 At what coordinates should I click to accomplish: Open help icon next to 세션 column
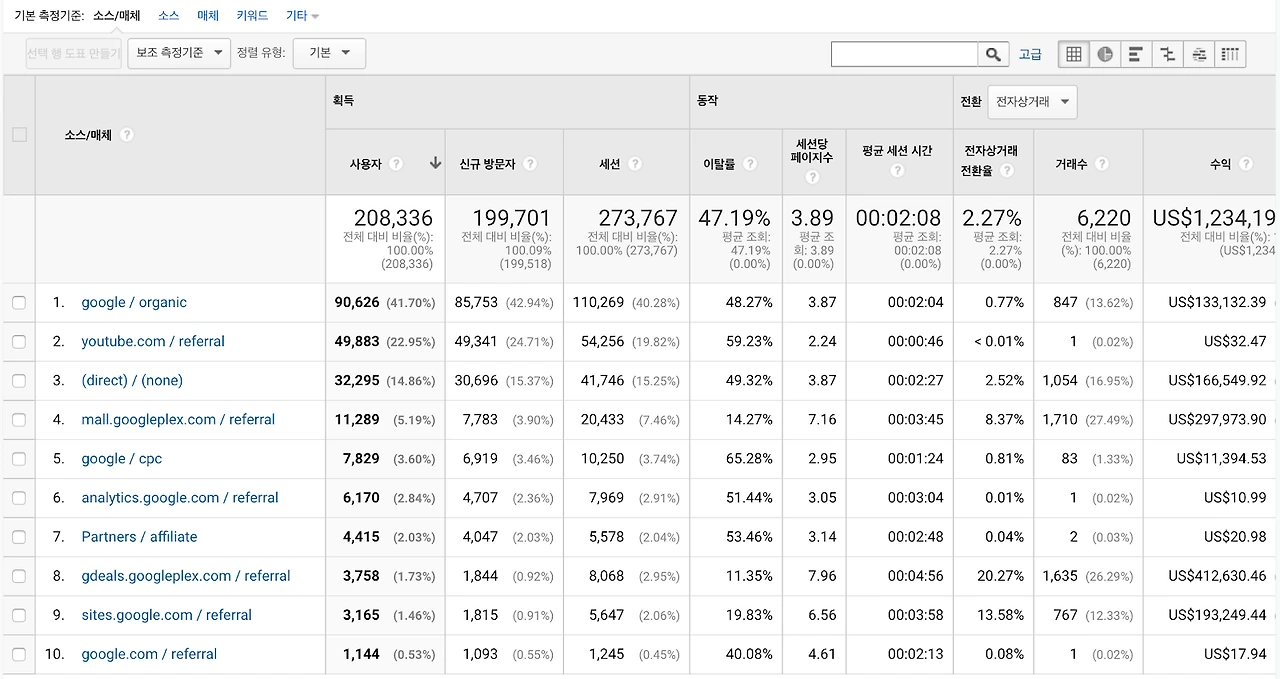tap(635, 164)
